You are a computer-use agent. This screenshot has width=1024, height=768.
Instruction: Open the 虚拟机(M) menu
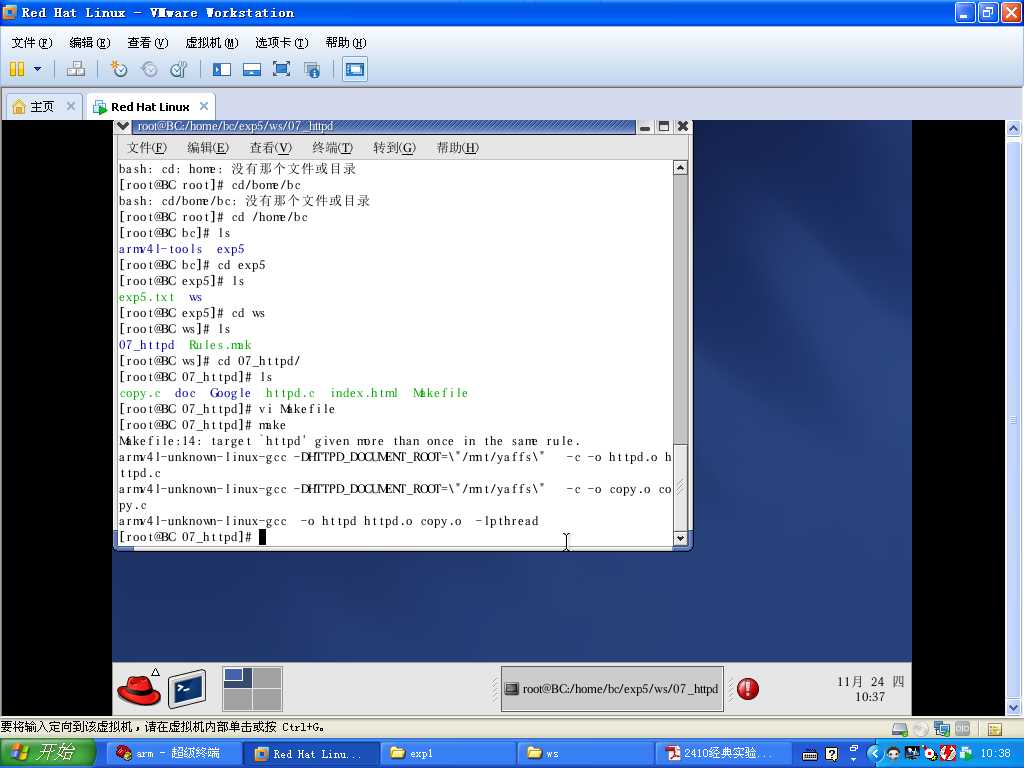click(x=212, y=42)
